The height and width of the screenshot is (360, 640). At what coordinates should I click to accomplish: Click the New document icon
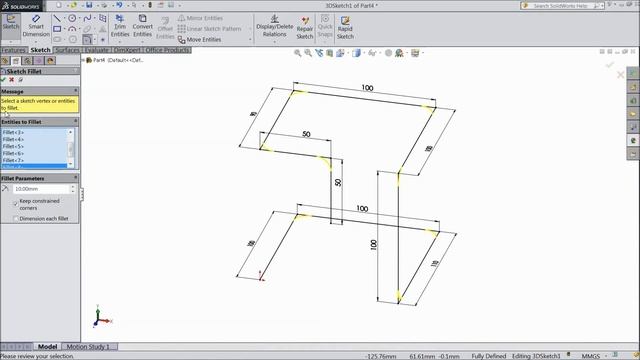(59, 5)
